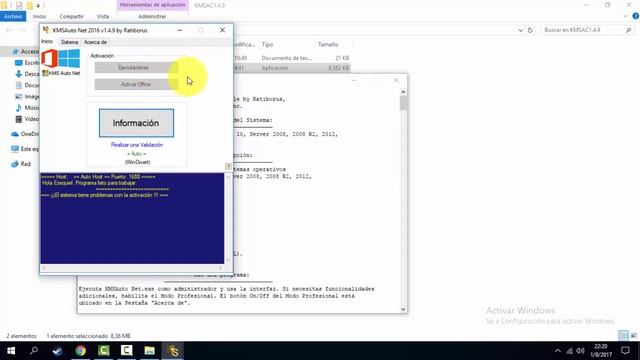This screenshot has height=360, width=640.
Task: Click the Herramientas de aplicación tab
Action: click(x=153, y=5)
